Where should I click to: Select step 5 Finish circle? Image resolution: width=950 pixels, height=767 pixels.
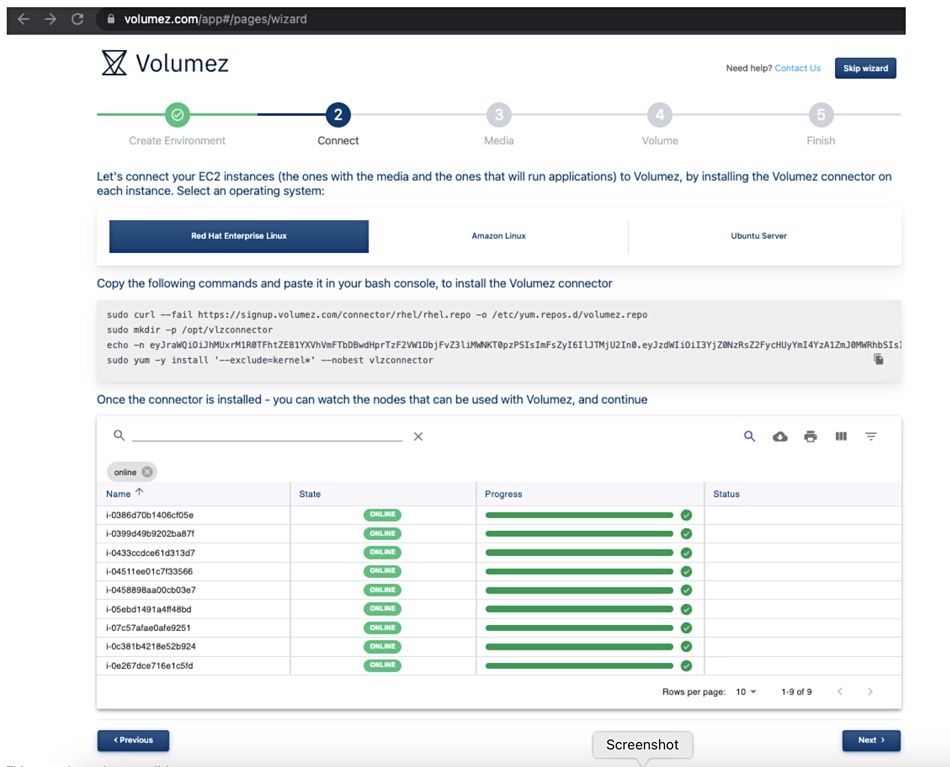click(x=821, y=115)
